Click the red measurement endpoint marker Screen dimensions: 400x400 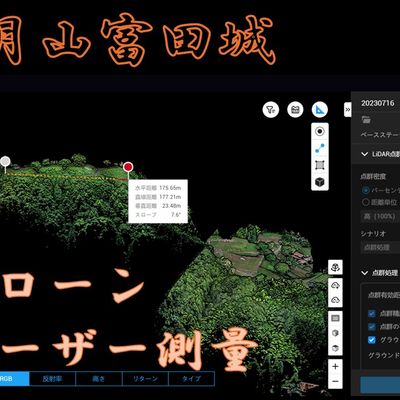coord(128,167)
